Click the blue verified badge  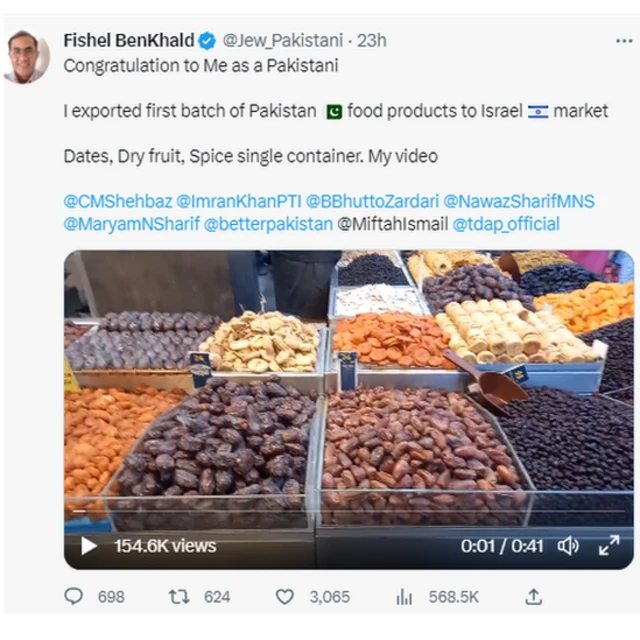[x=207, y=41]
